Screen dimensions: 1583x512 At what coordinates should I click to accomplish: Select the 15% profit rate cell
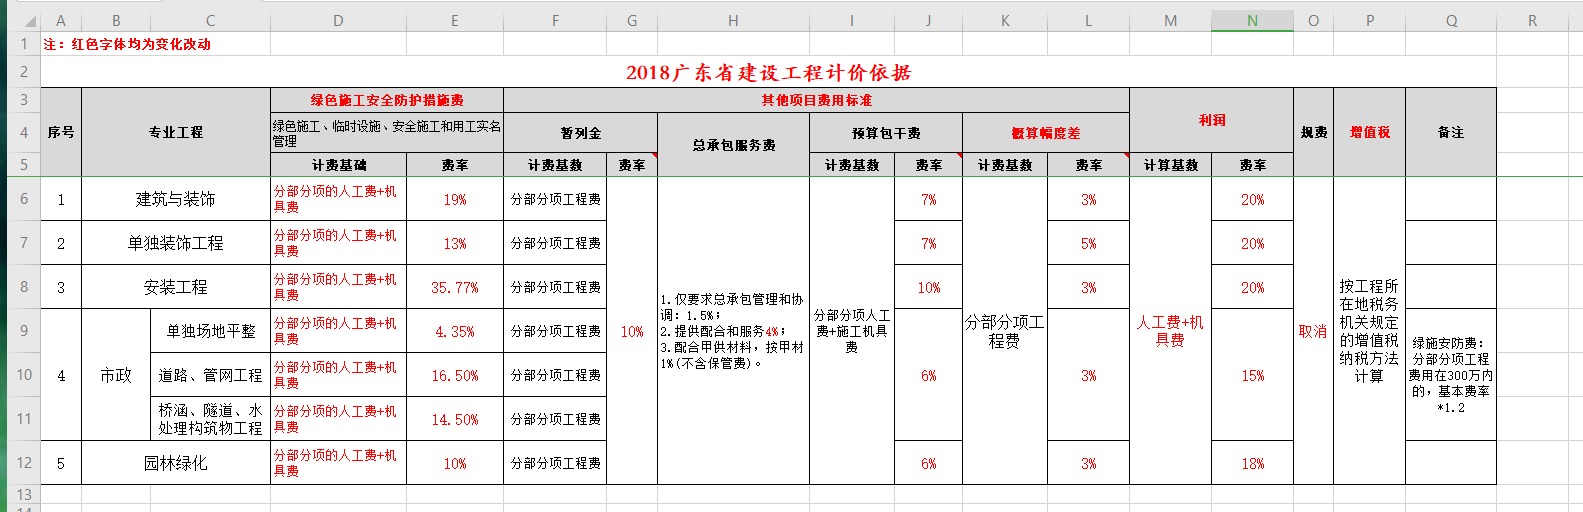coord(1253,375)
